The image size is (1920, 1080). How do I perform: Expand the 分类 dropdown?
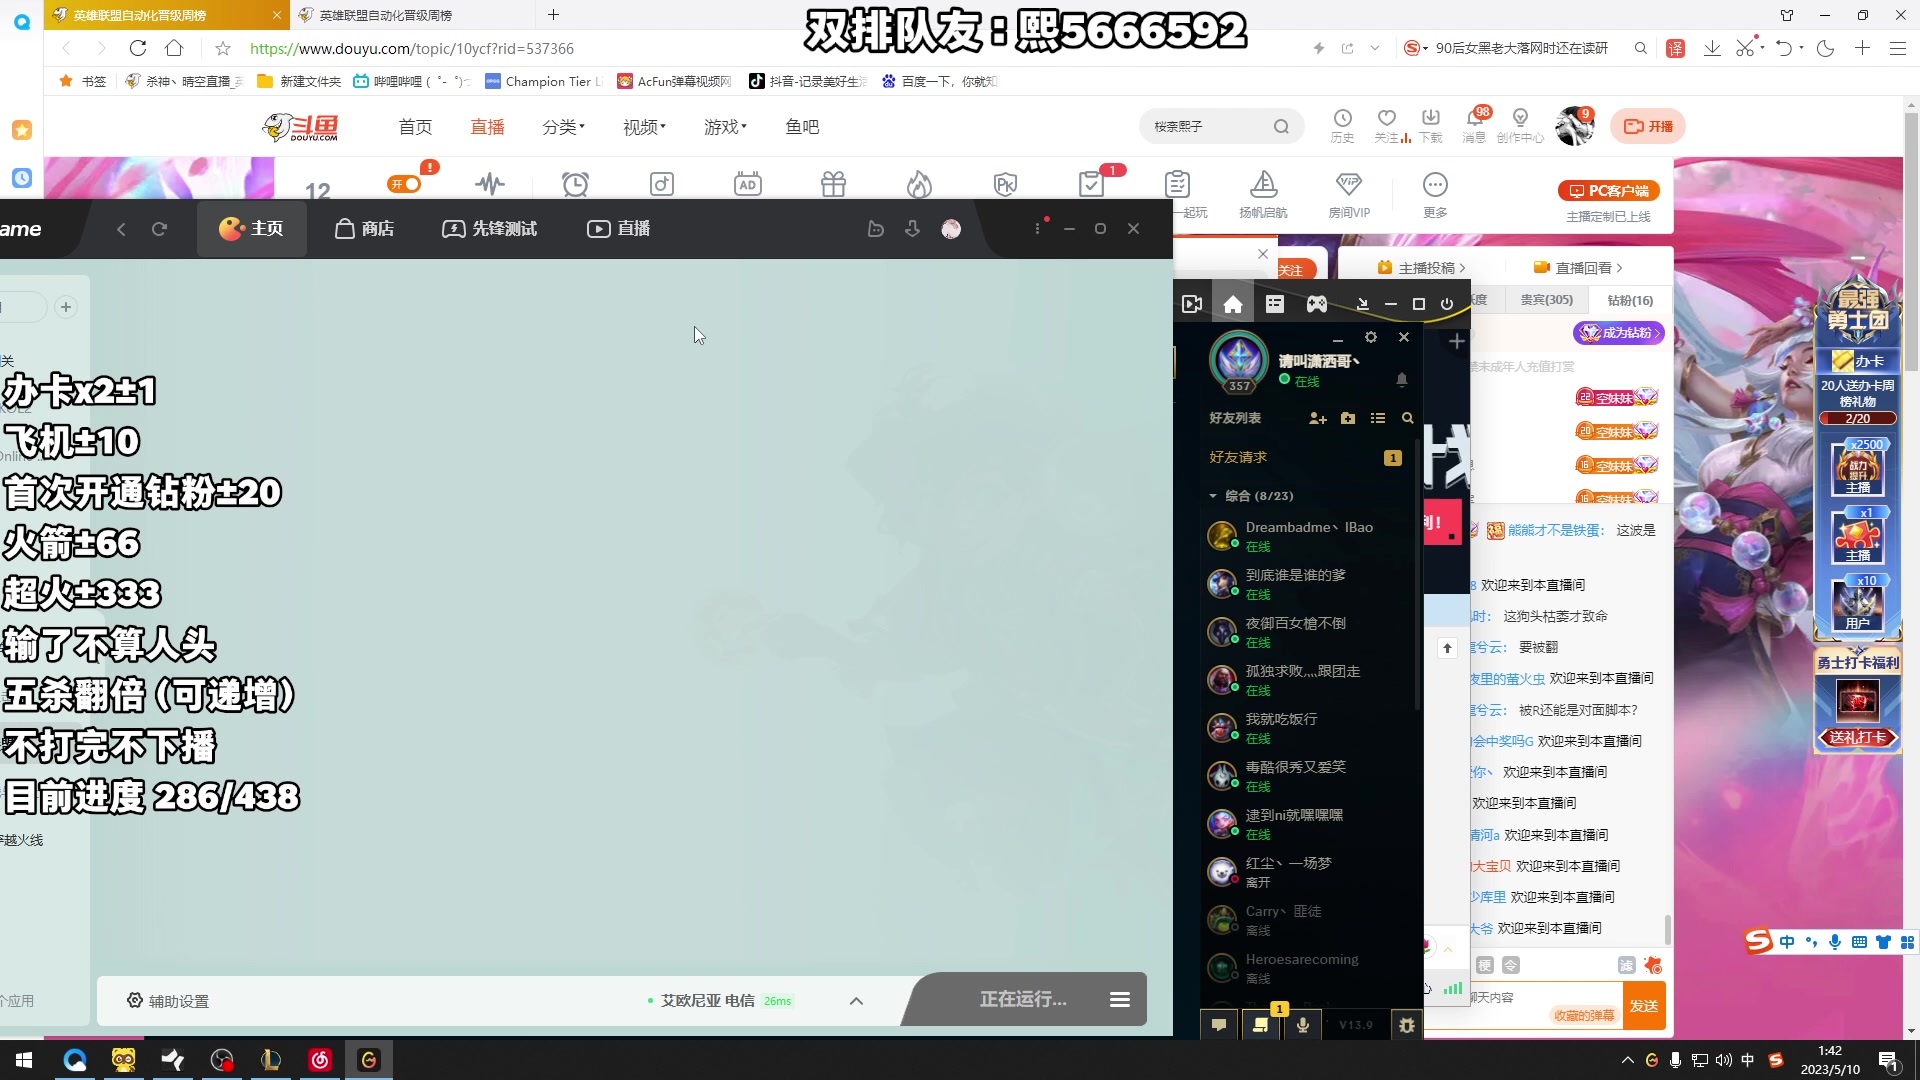point(563,127)
